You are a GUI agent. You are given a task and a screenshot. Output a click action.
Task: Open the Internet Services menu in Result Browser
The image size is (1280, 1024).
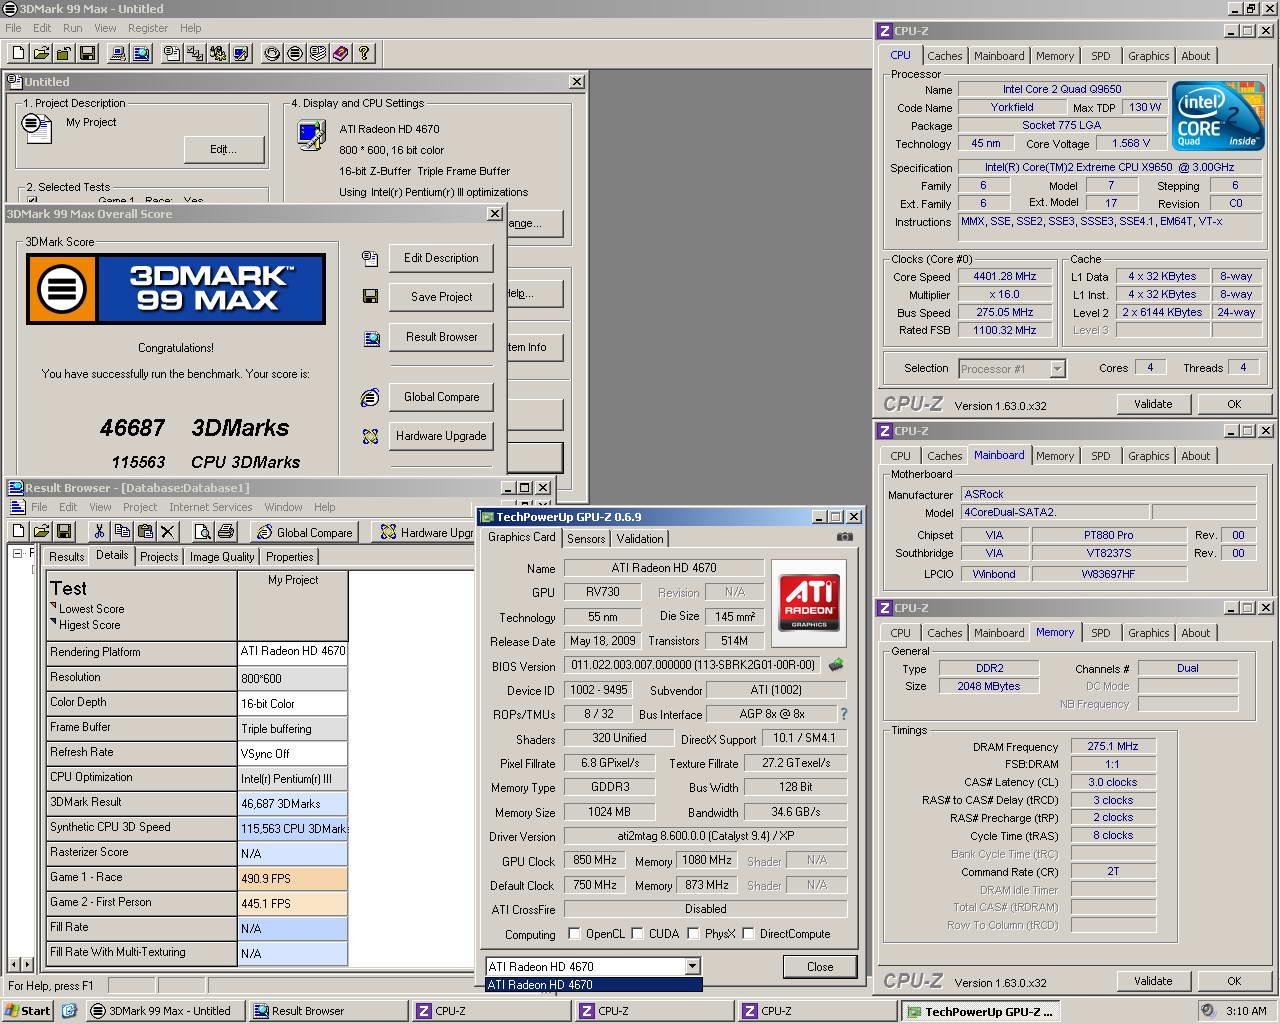[x=210, y=507]
